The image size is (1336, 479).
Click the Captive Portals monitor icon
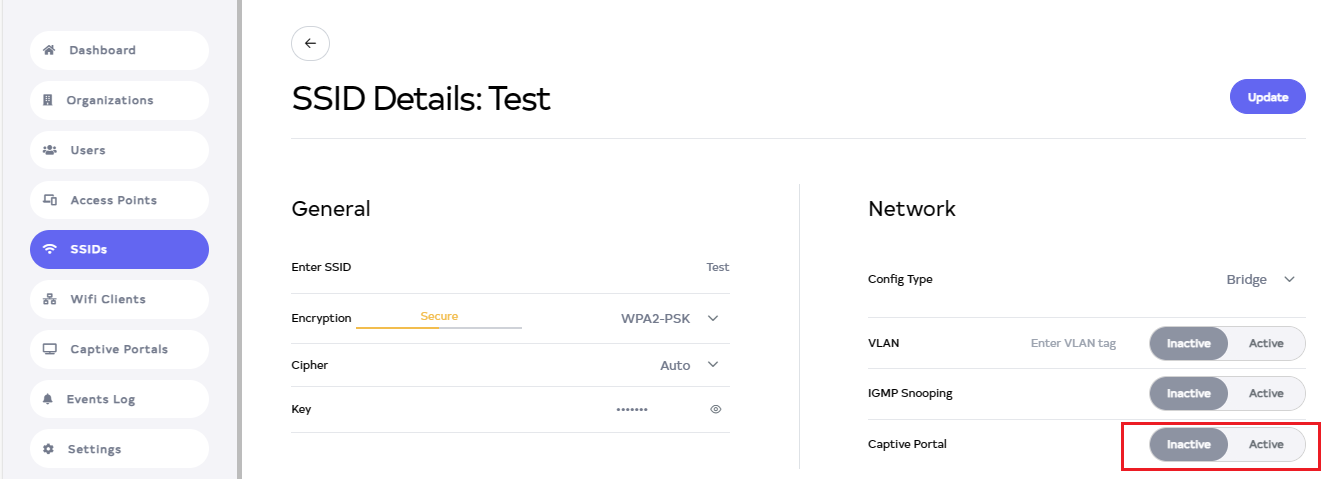point(50,349)
